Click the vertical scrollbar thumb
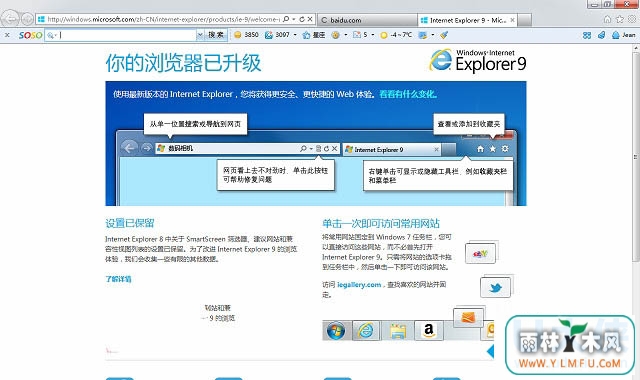 coord(636,156)
